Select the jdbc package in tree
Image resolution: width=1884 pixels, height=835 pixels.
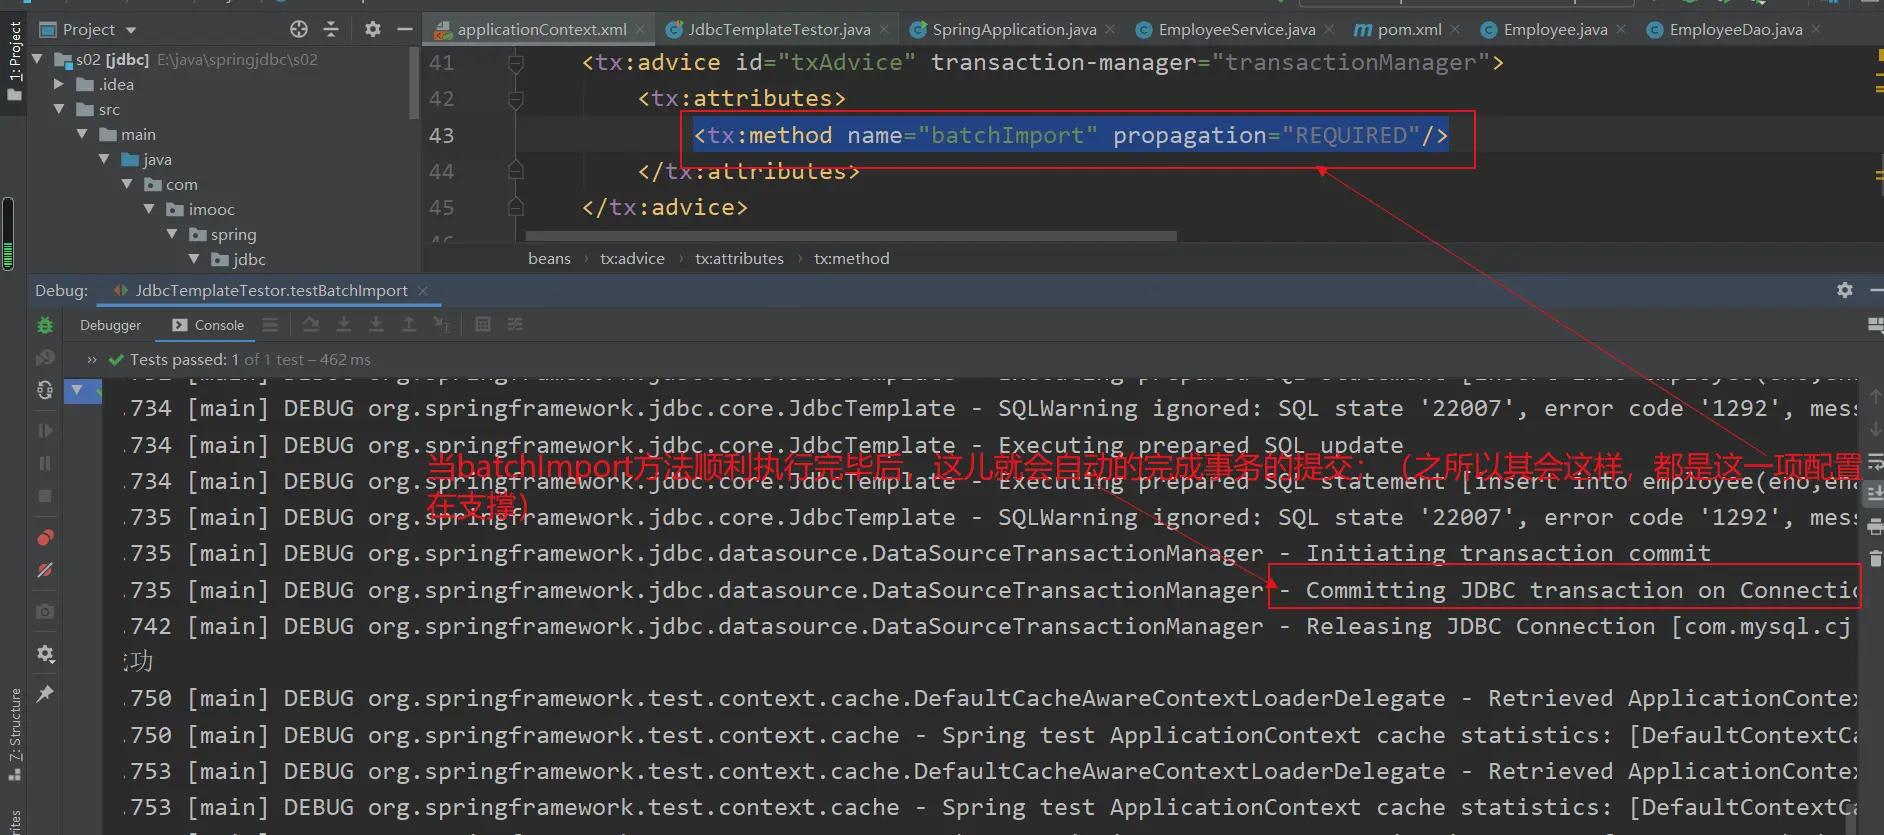coord(249,259)
